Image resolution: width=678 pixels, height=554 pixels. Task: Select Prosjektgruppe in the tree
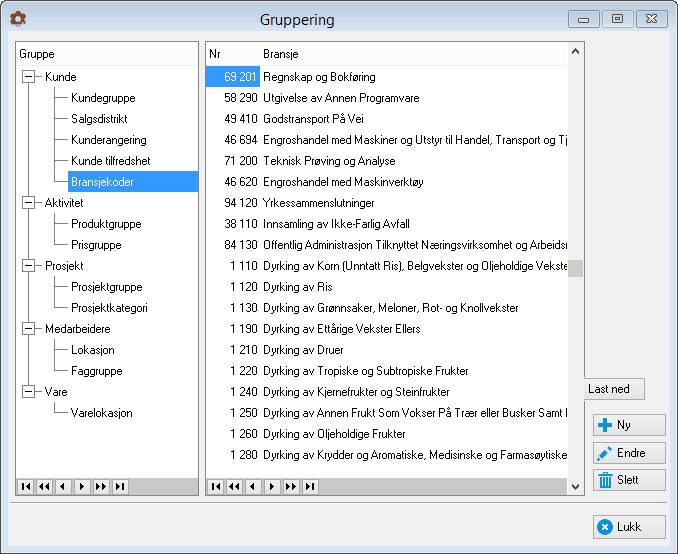tap(106, 287)
